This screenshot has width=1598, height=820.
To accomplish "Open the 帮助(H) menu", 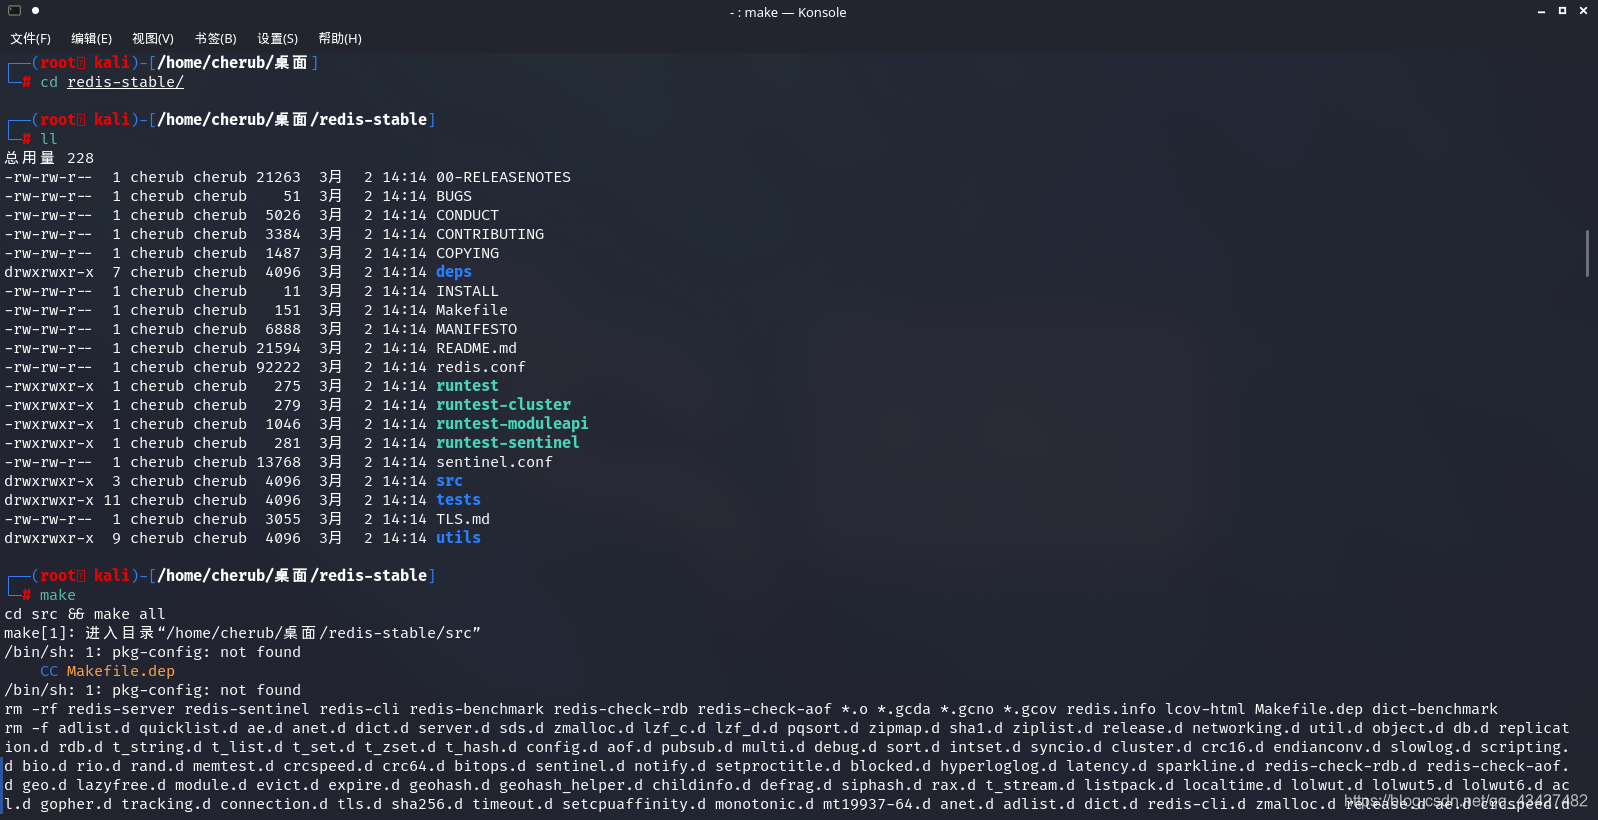I will (340, 38).
